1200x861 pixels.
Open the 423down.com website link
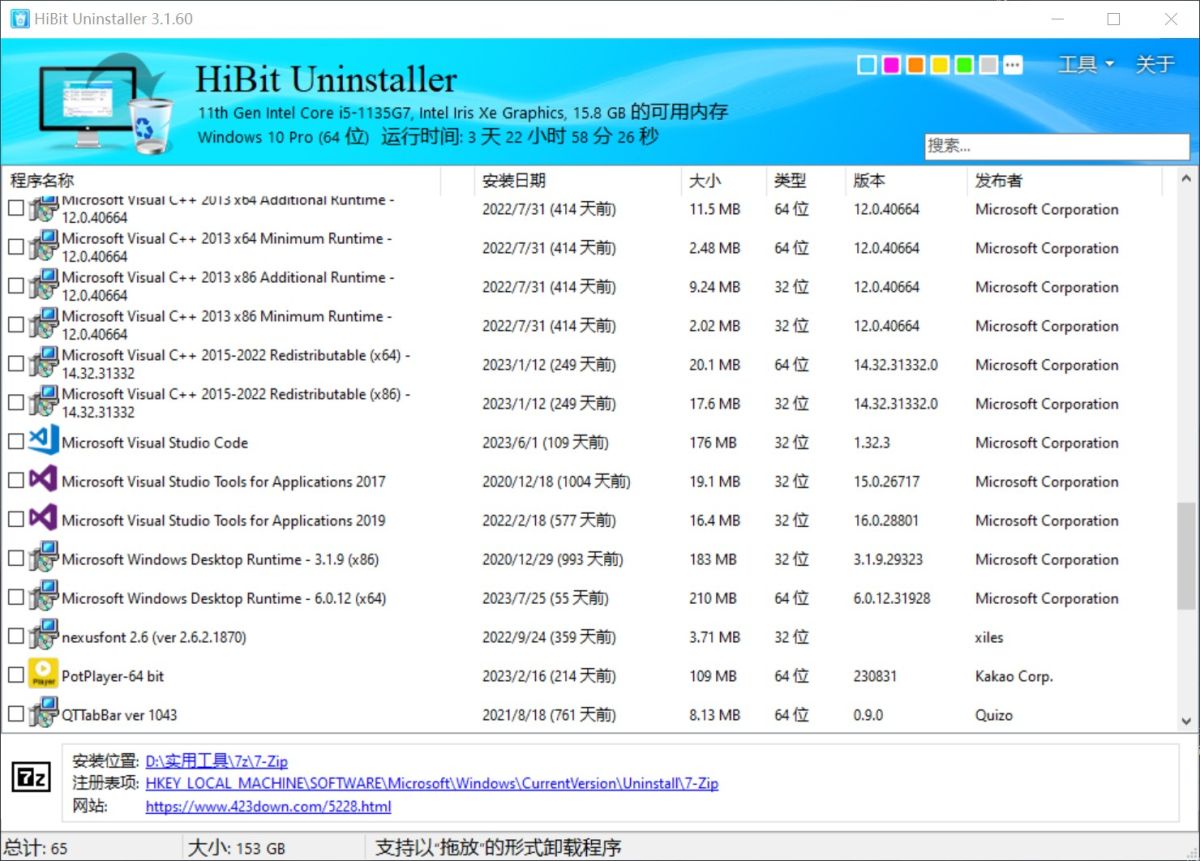[268, 806]
